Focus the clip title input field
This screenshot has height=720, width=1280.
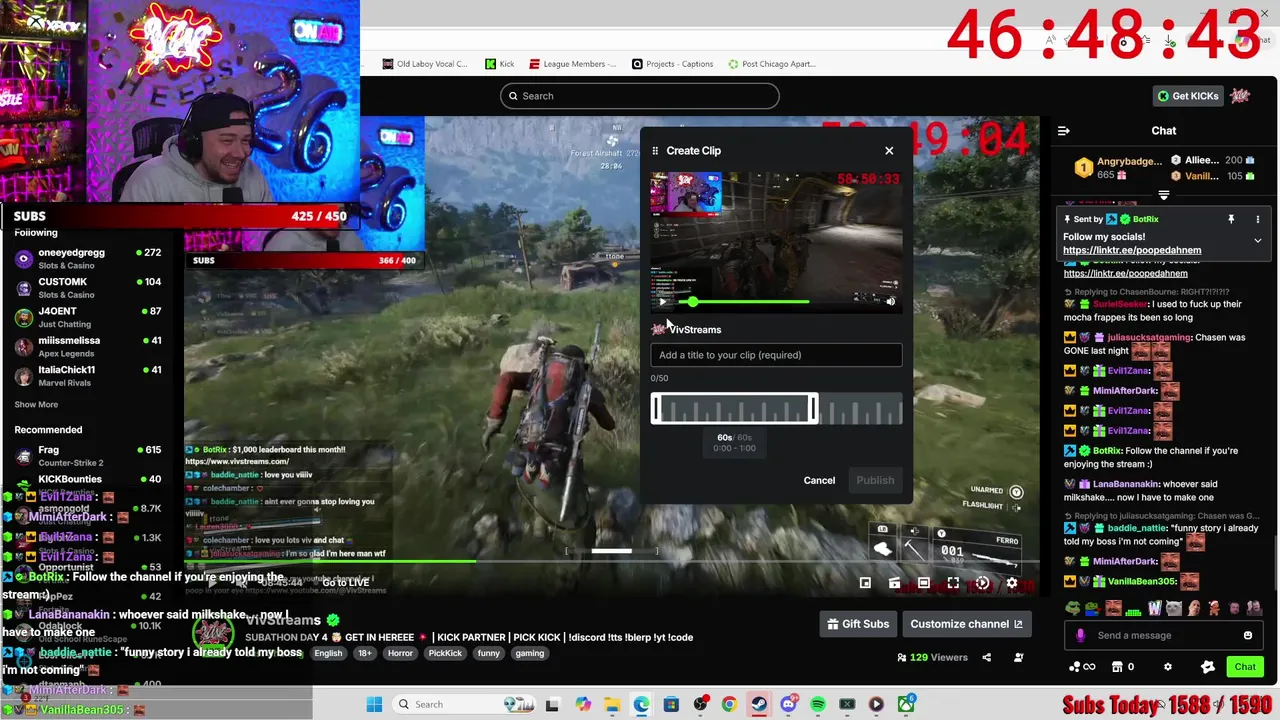(776, 355)
